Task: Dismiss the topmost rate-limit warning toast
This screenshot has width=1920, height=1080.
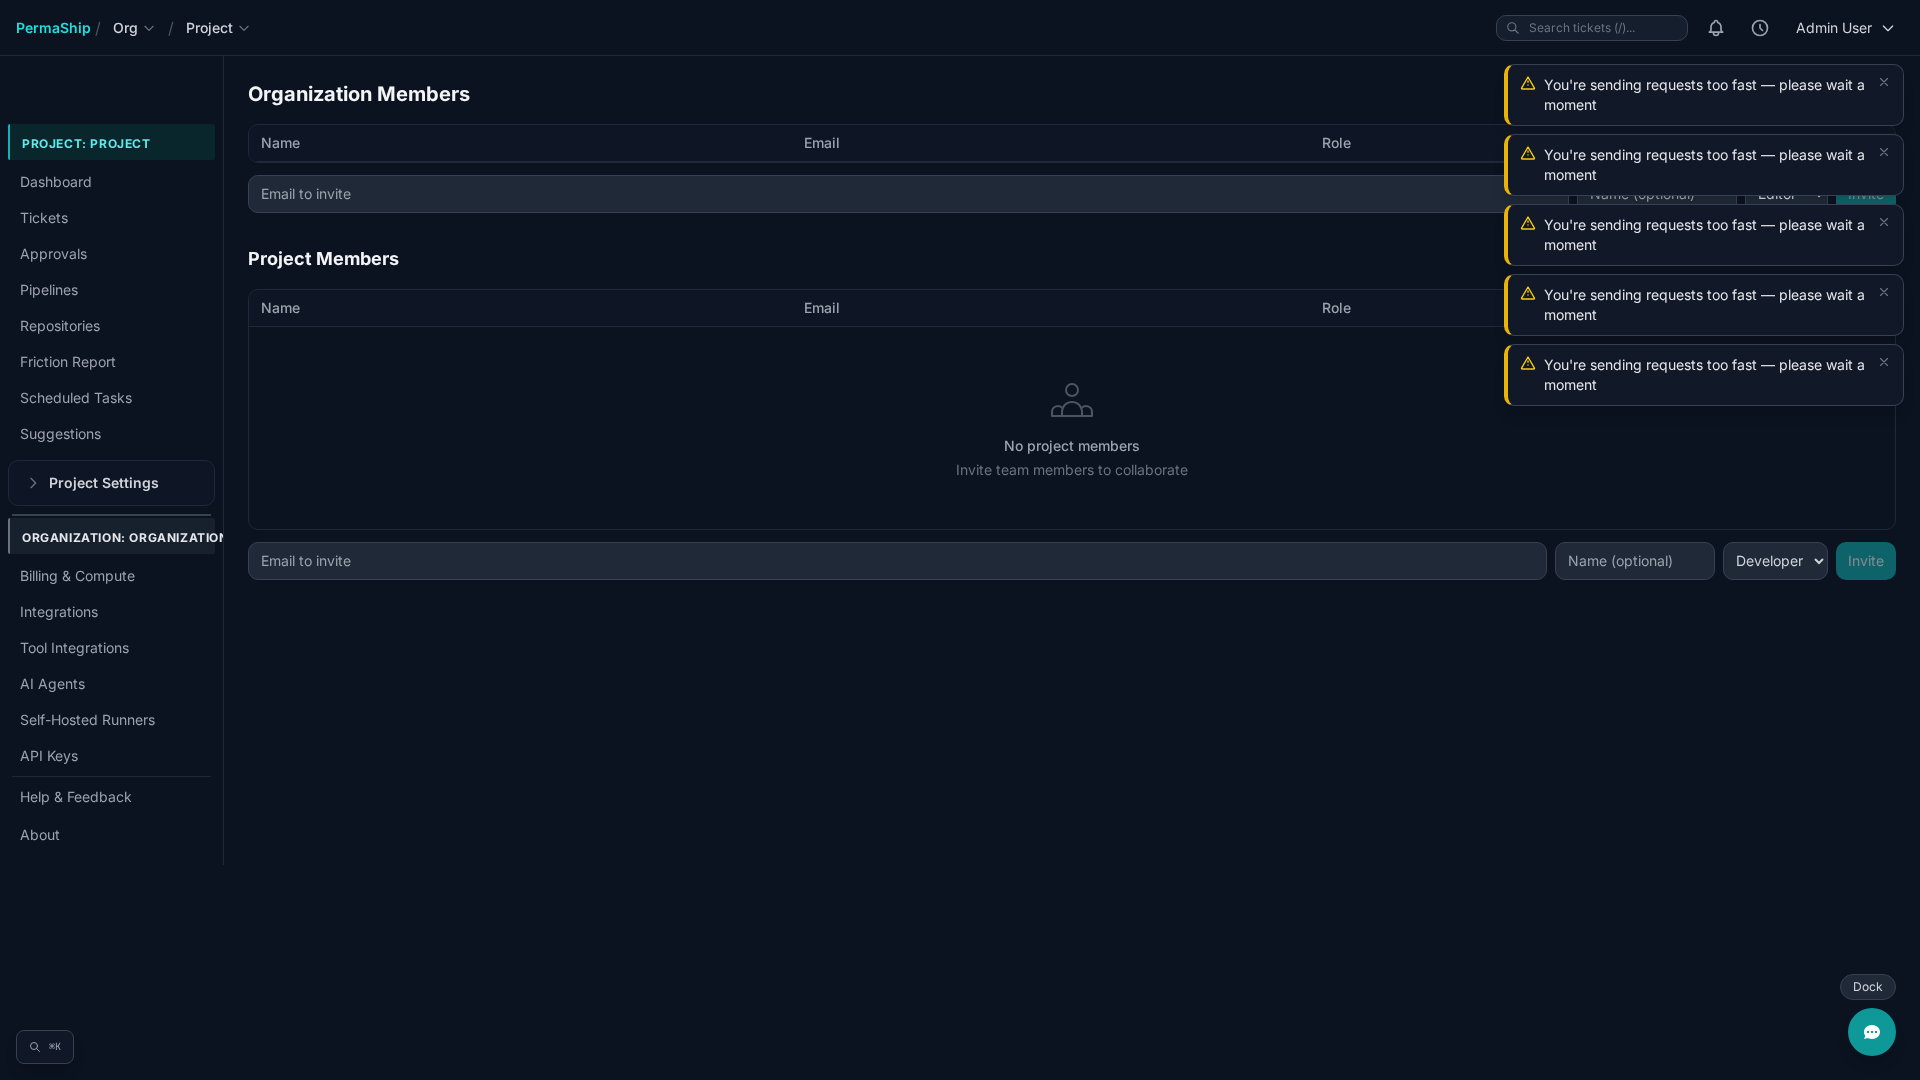Action: point(1884,82)
